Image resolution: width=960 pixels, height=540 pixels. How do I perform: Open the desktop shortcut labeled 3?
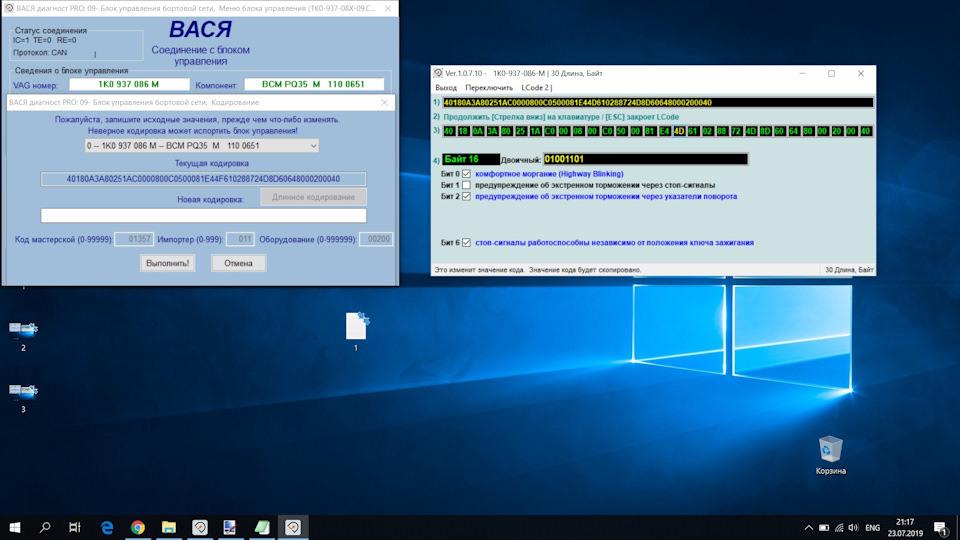(x=23, y=397)
